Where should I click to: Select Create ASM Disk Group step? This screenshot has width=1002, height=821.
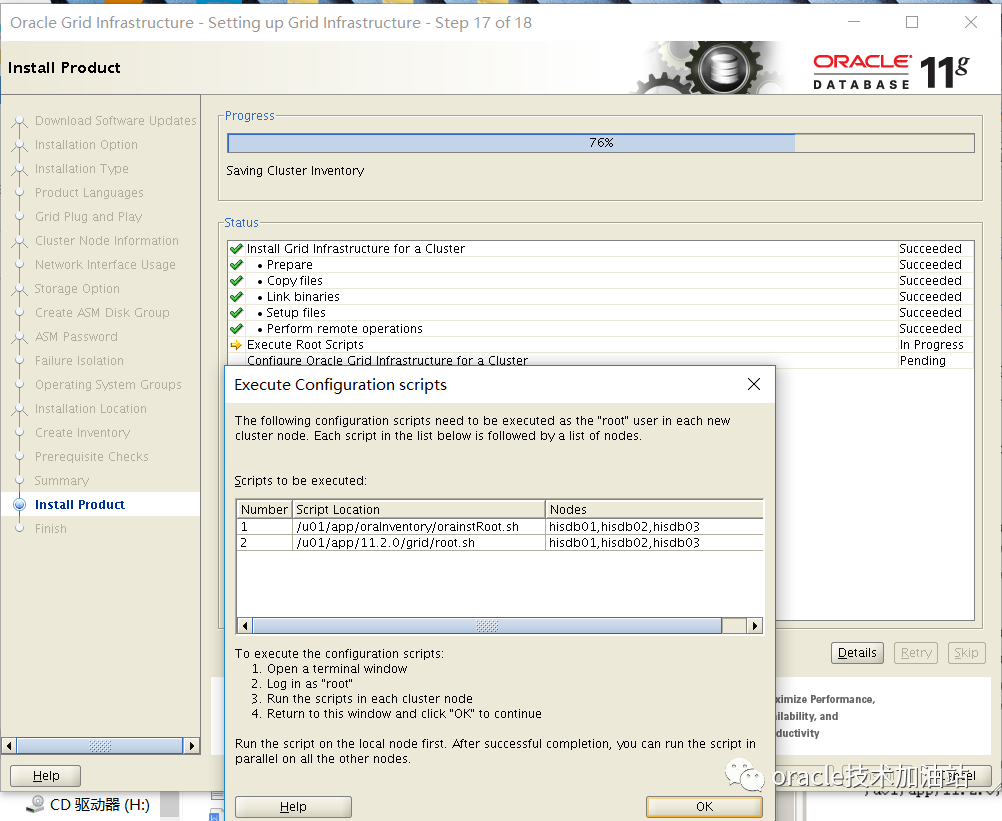[102, 312]
